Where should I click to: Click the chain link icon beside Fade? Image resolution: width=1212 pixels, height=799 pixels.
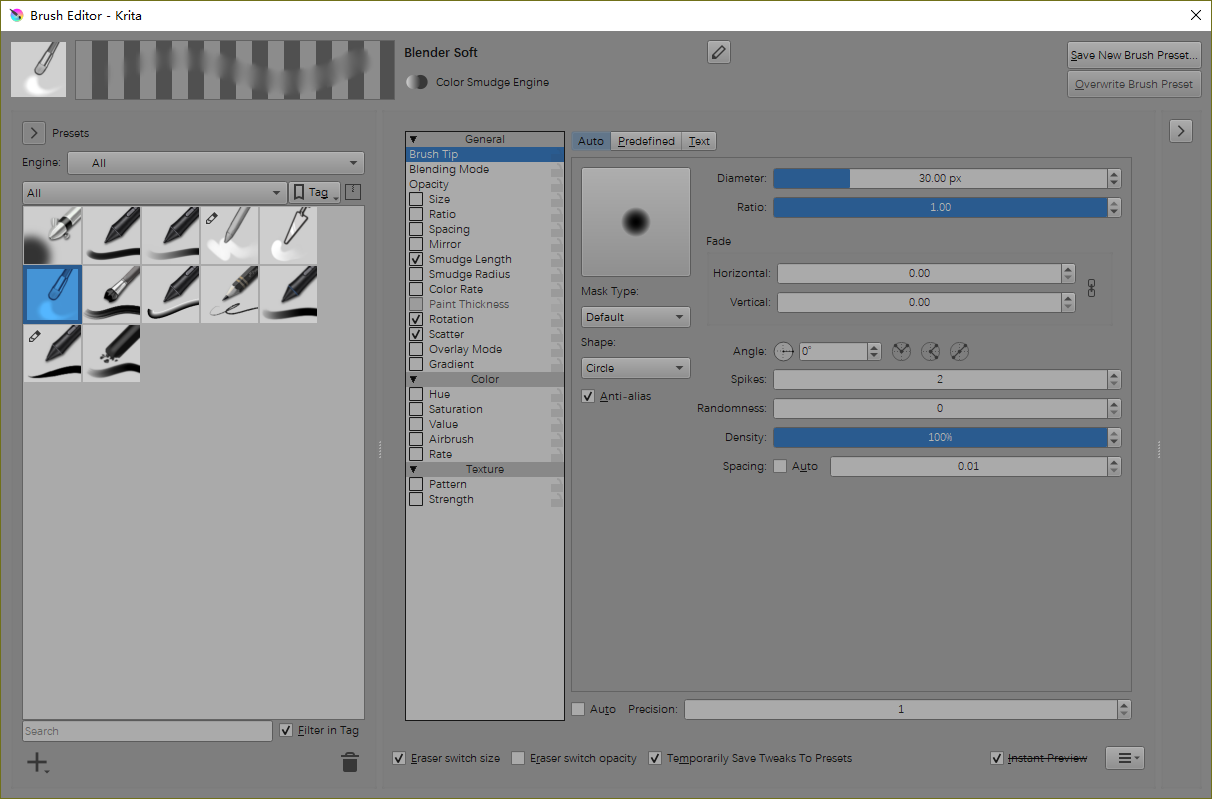click(x=1092, y=288)
